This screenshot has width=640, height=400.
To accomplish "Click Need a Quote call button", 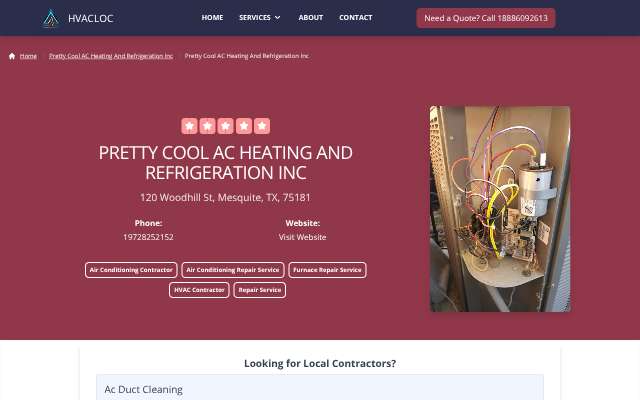I will click(x=486, y=18).
